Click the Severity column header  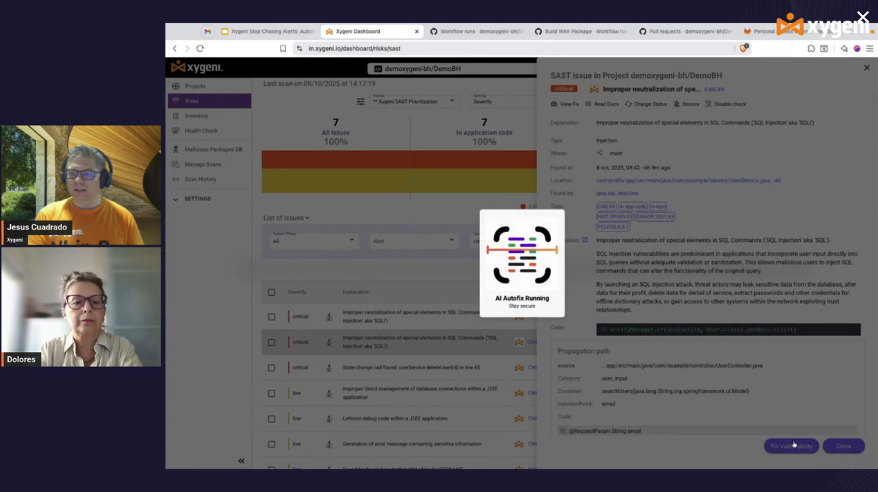(297, 292)
